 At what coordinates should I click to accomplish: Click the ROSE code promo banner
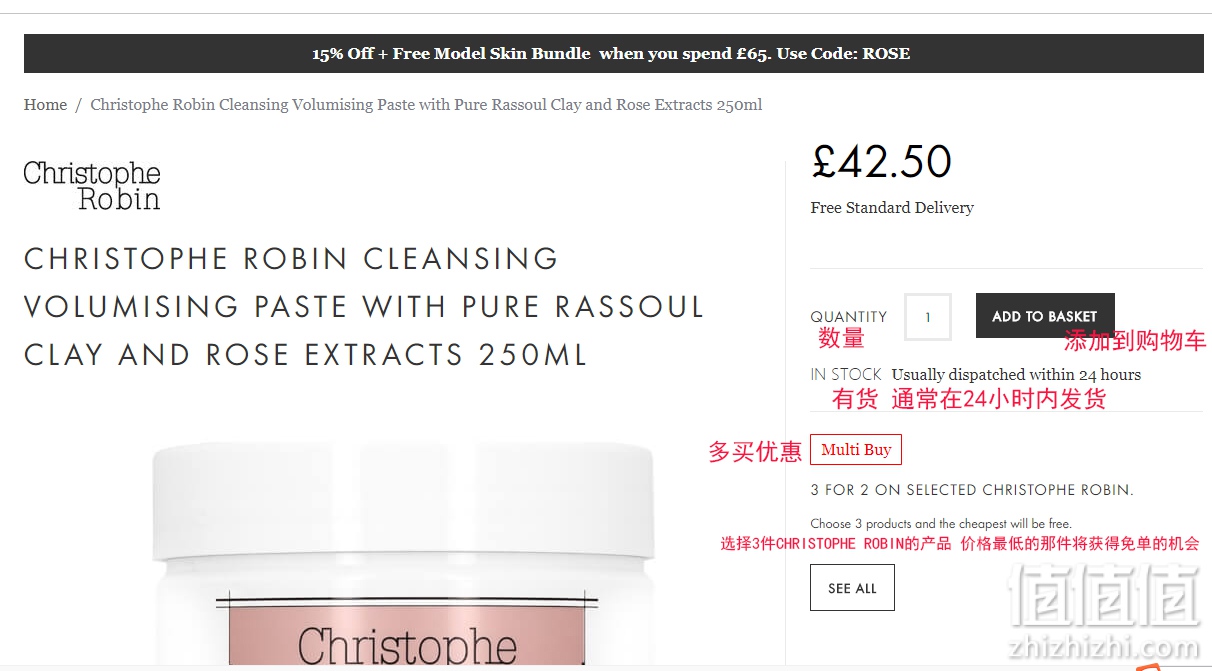[614, 54]
